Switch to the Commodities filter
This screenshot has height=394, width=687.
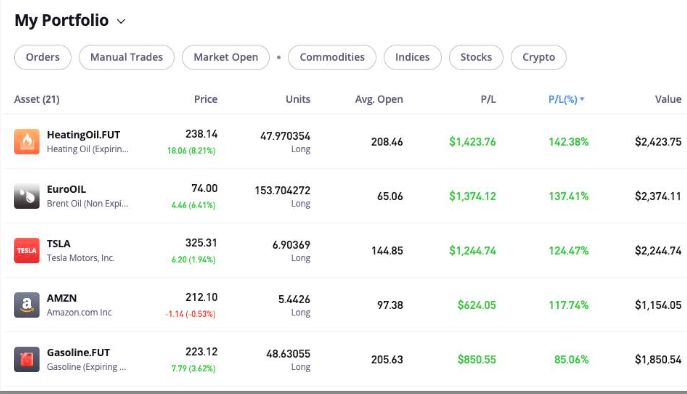332,57
